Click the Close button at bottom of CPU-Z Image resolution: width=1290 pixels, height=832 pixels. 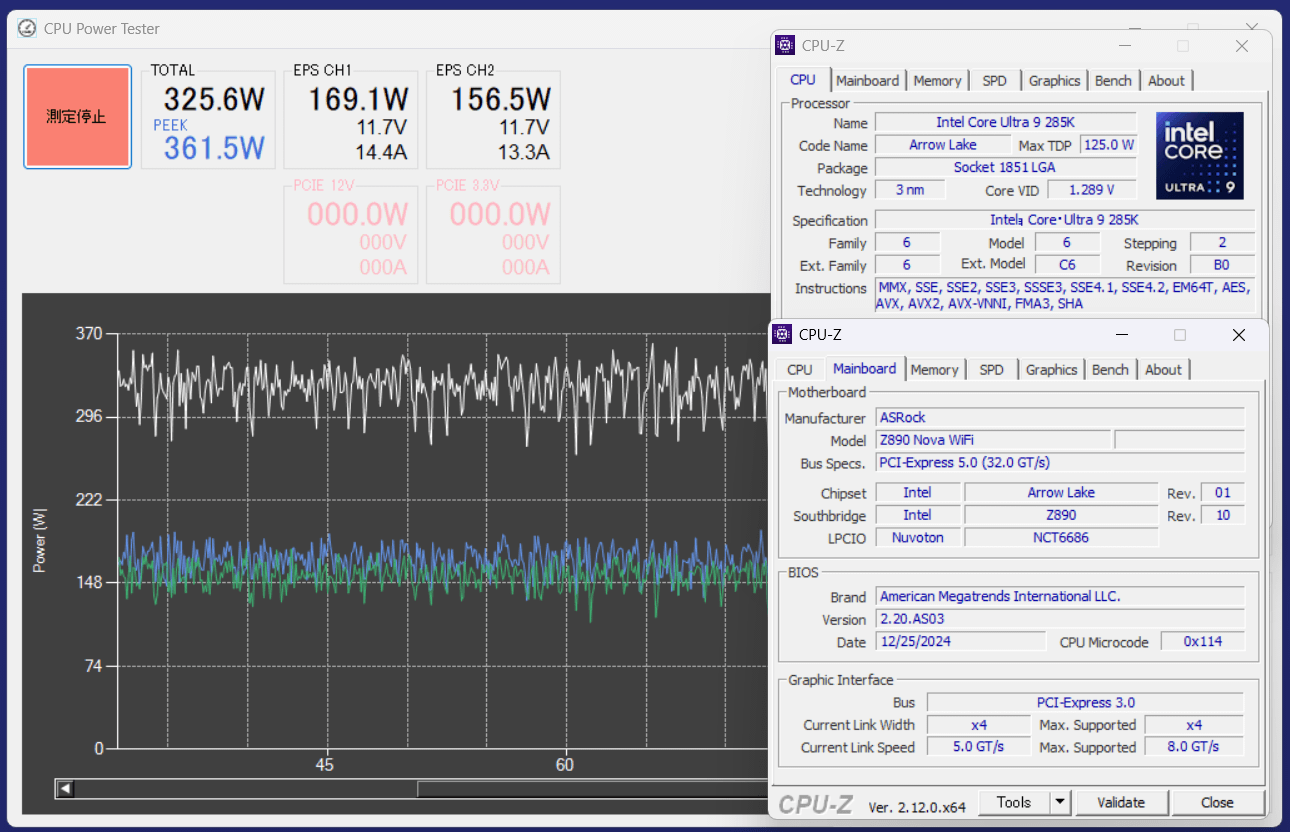pos(1217,802)
